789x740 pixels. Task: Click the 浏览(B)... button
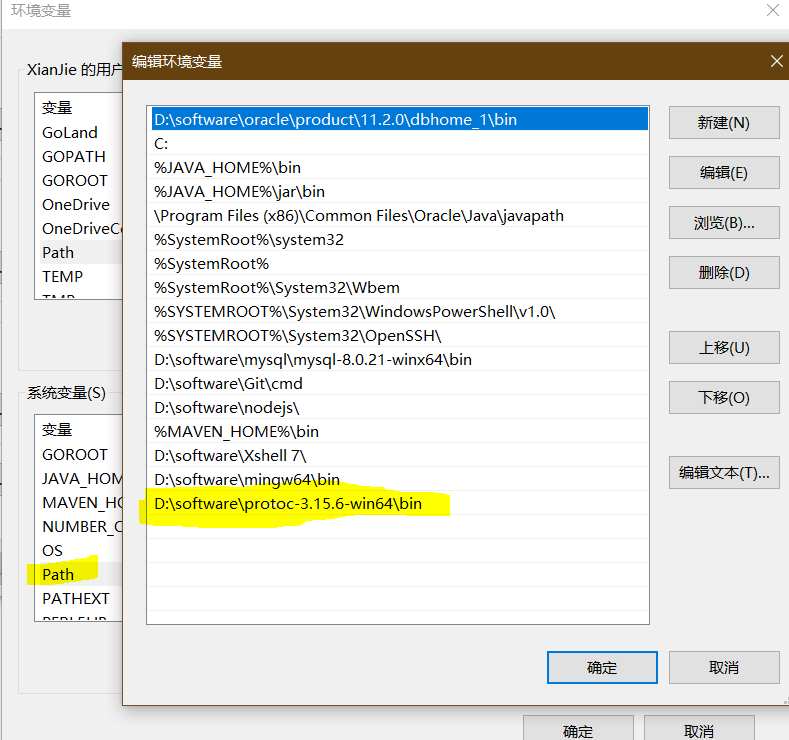click(724, 222)
